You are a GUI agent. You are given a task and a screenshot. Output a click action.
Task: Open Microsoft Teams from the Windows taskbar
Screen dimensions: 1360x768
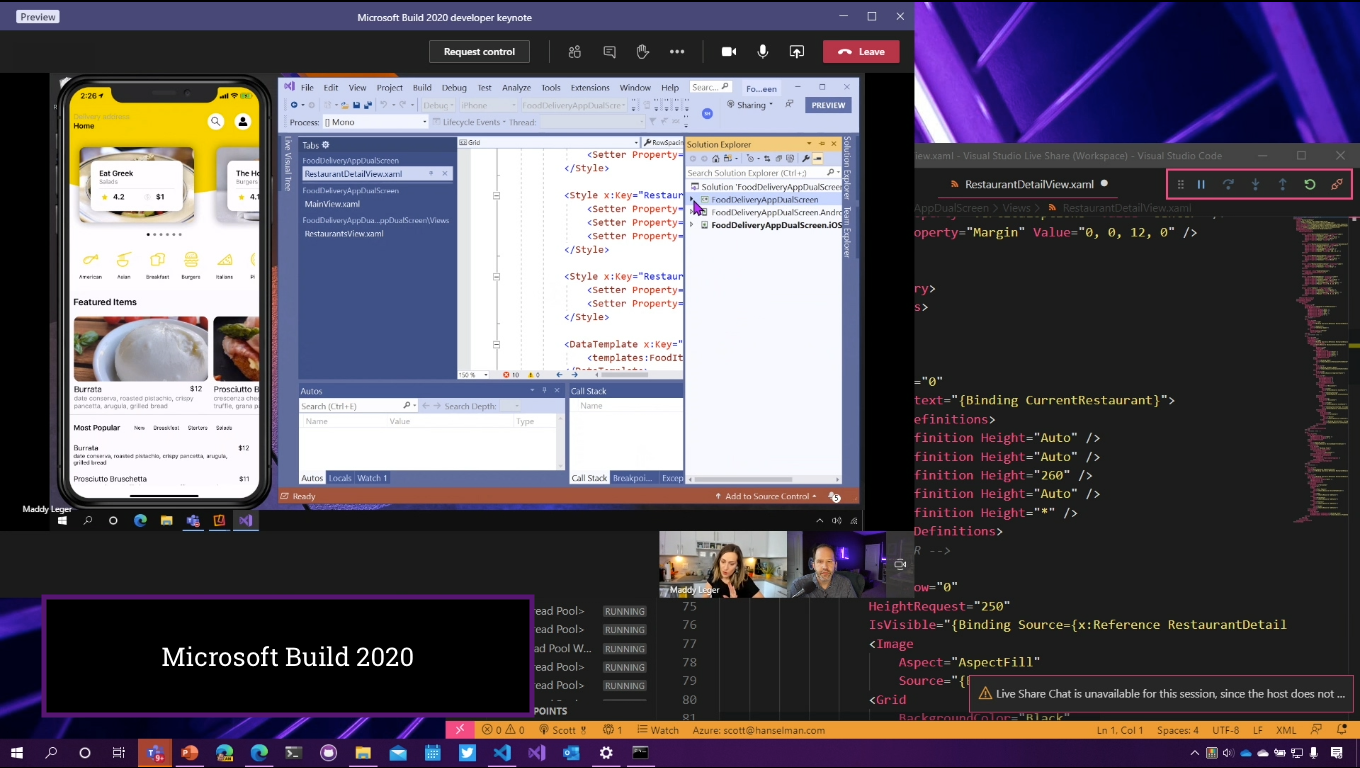click(155, 753)
